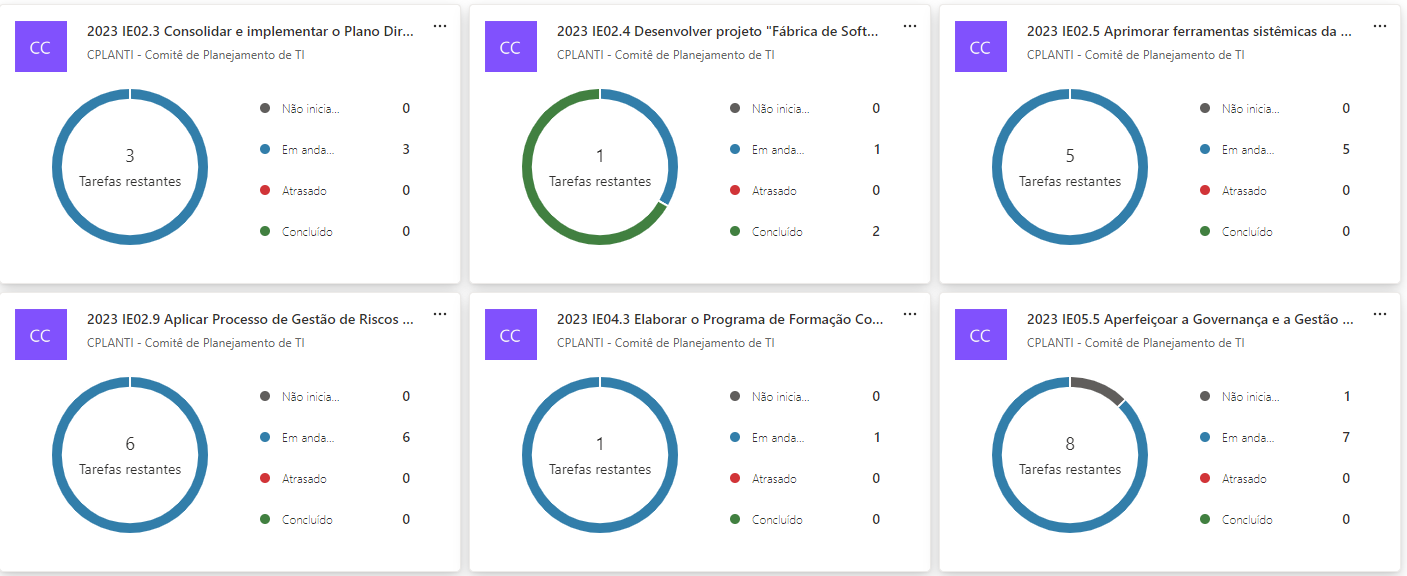The image size is (1407, 576).
Task: Click the 6 Tarefas restantes donut center
Action: click(x=130, y=455)
